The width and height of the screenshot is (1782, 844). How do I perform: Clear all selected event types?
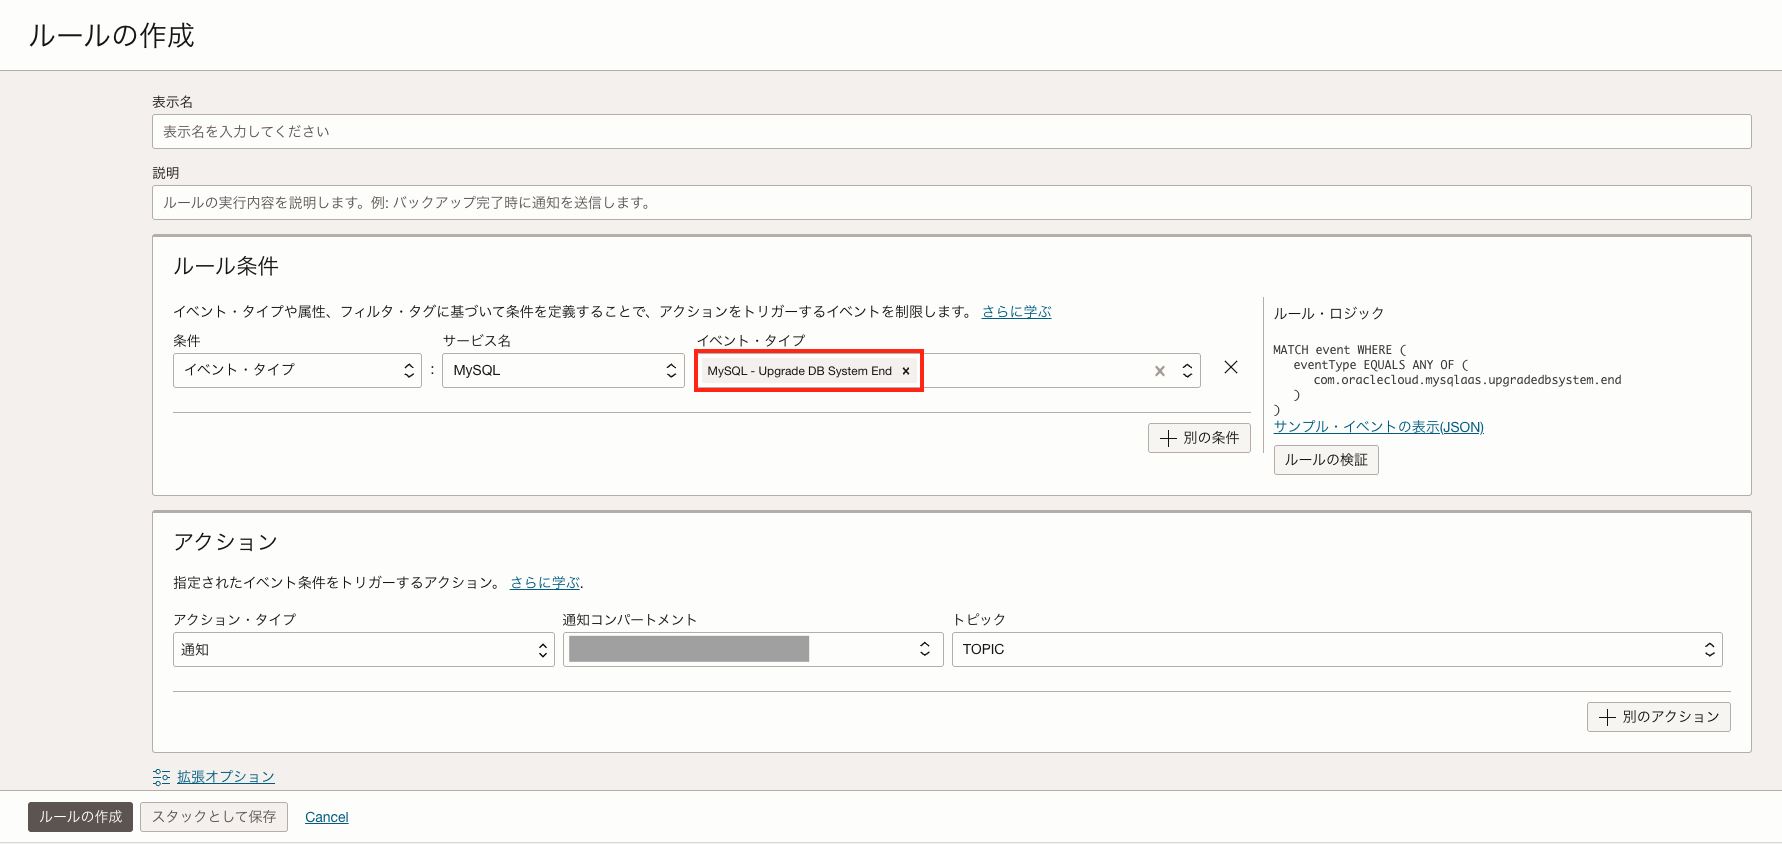click(1160, 371)
